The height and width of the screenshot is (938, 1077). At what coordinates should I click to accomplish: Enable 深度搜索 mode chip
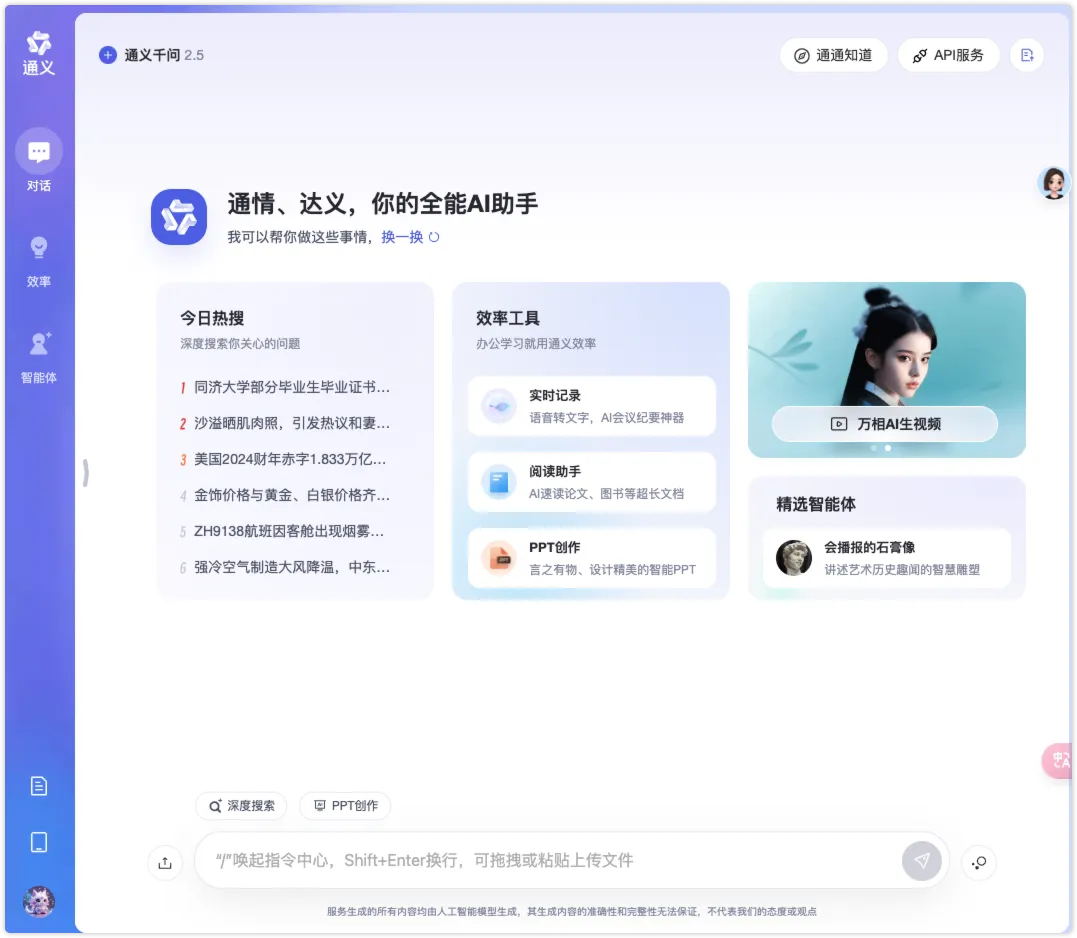click(x=242, y=805)
